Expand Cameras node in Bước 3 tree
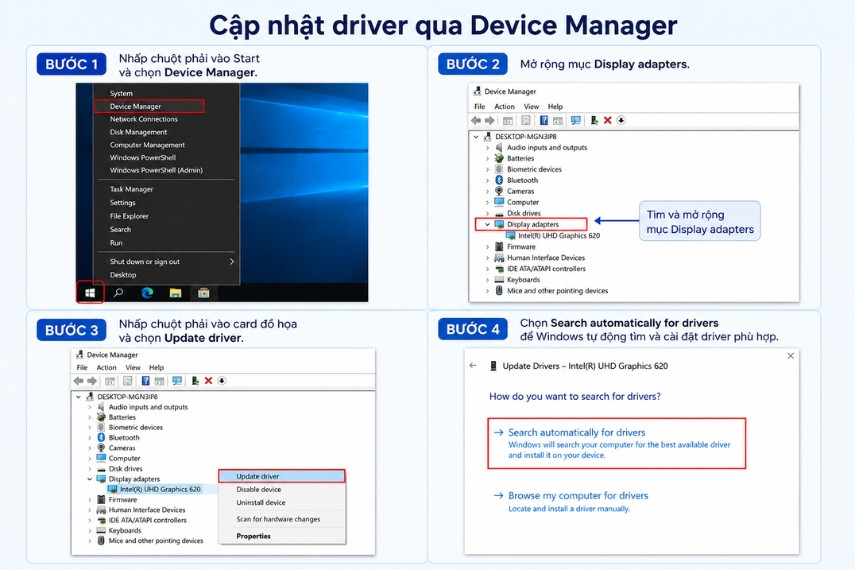The image size is (855, 570). click(90, 448)
